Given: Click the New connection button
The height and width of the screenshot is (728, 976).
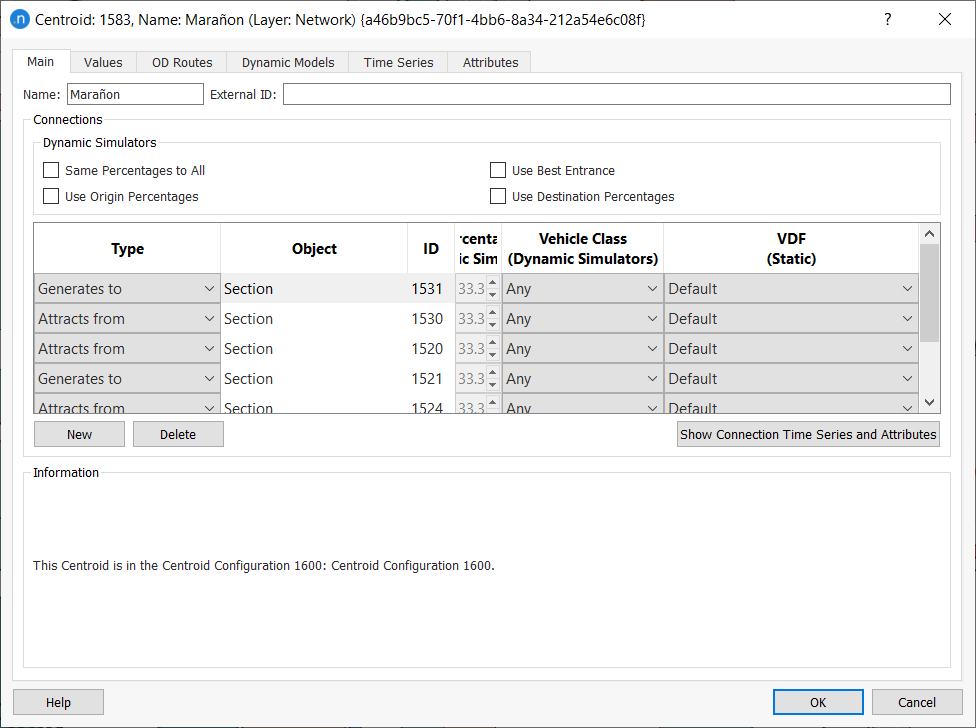Looking at the screenshot, I should tap(79, 434).
